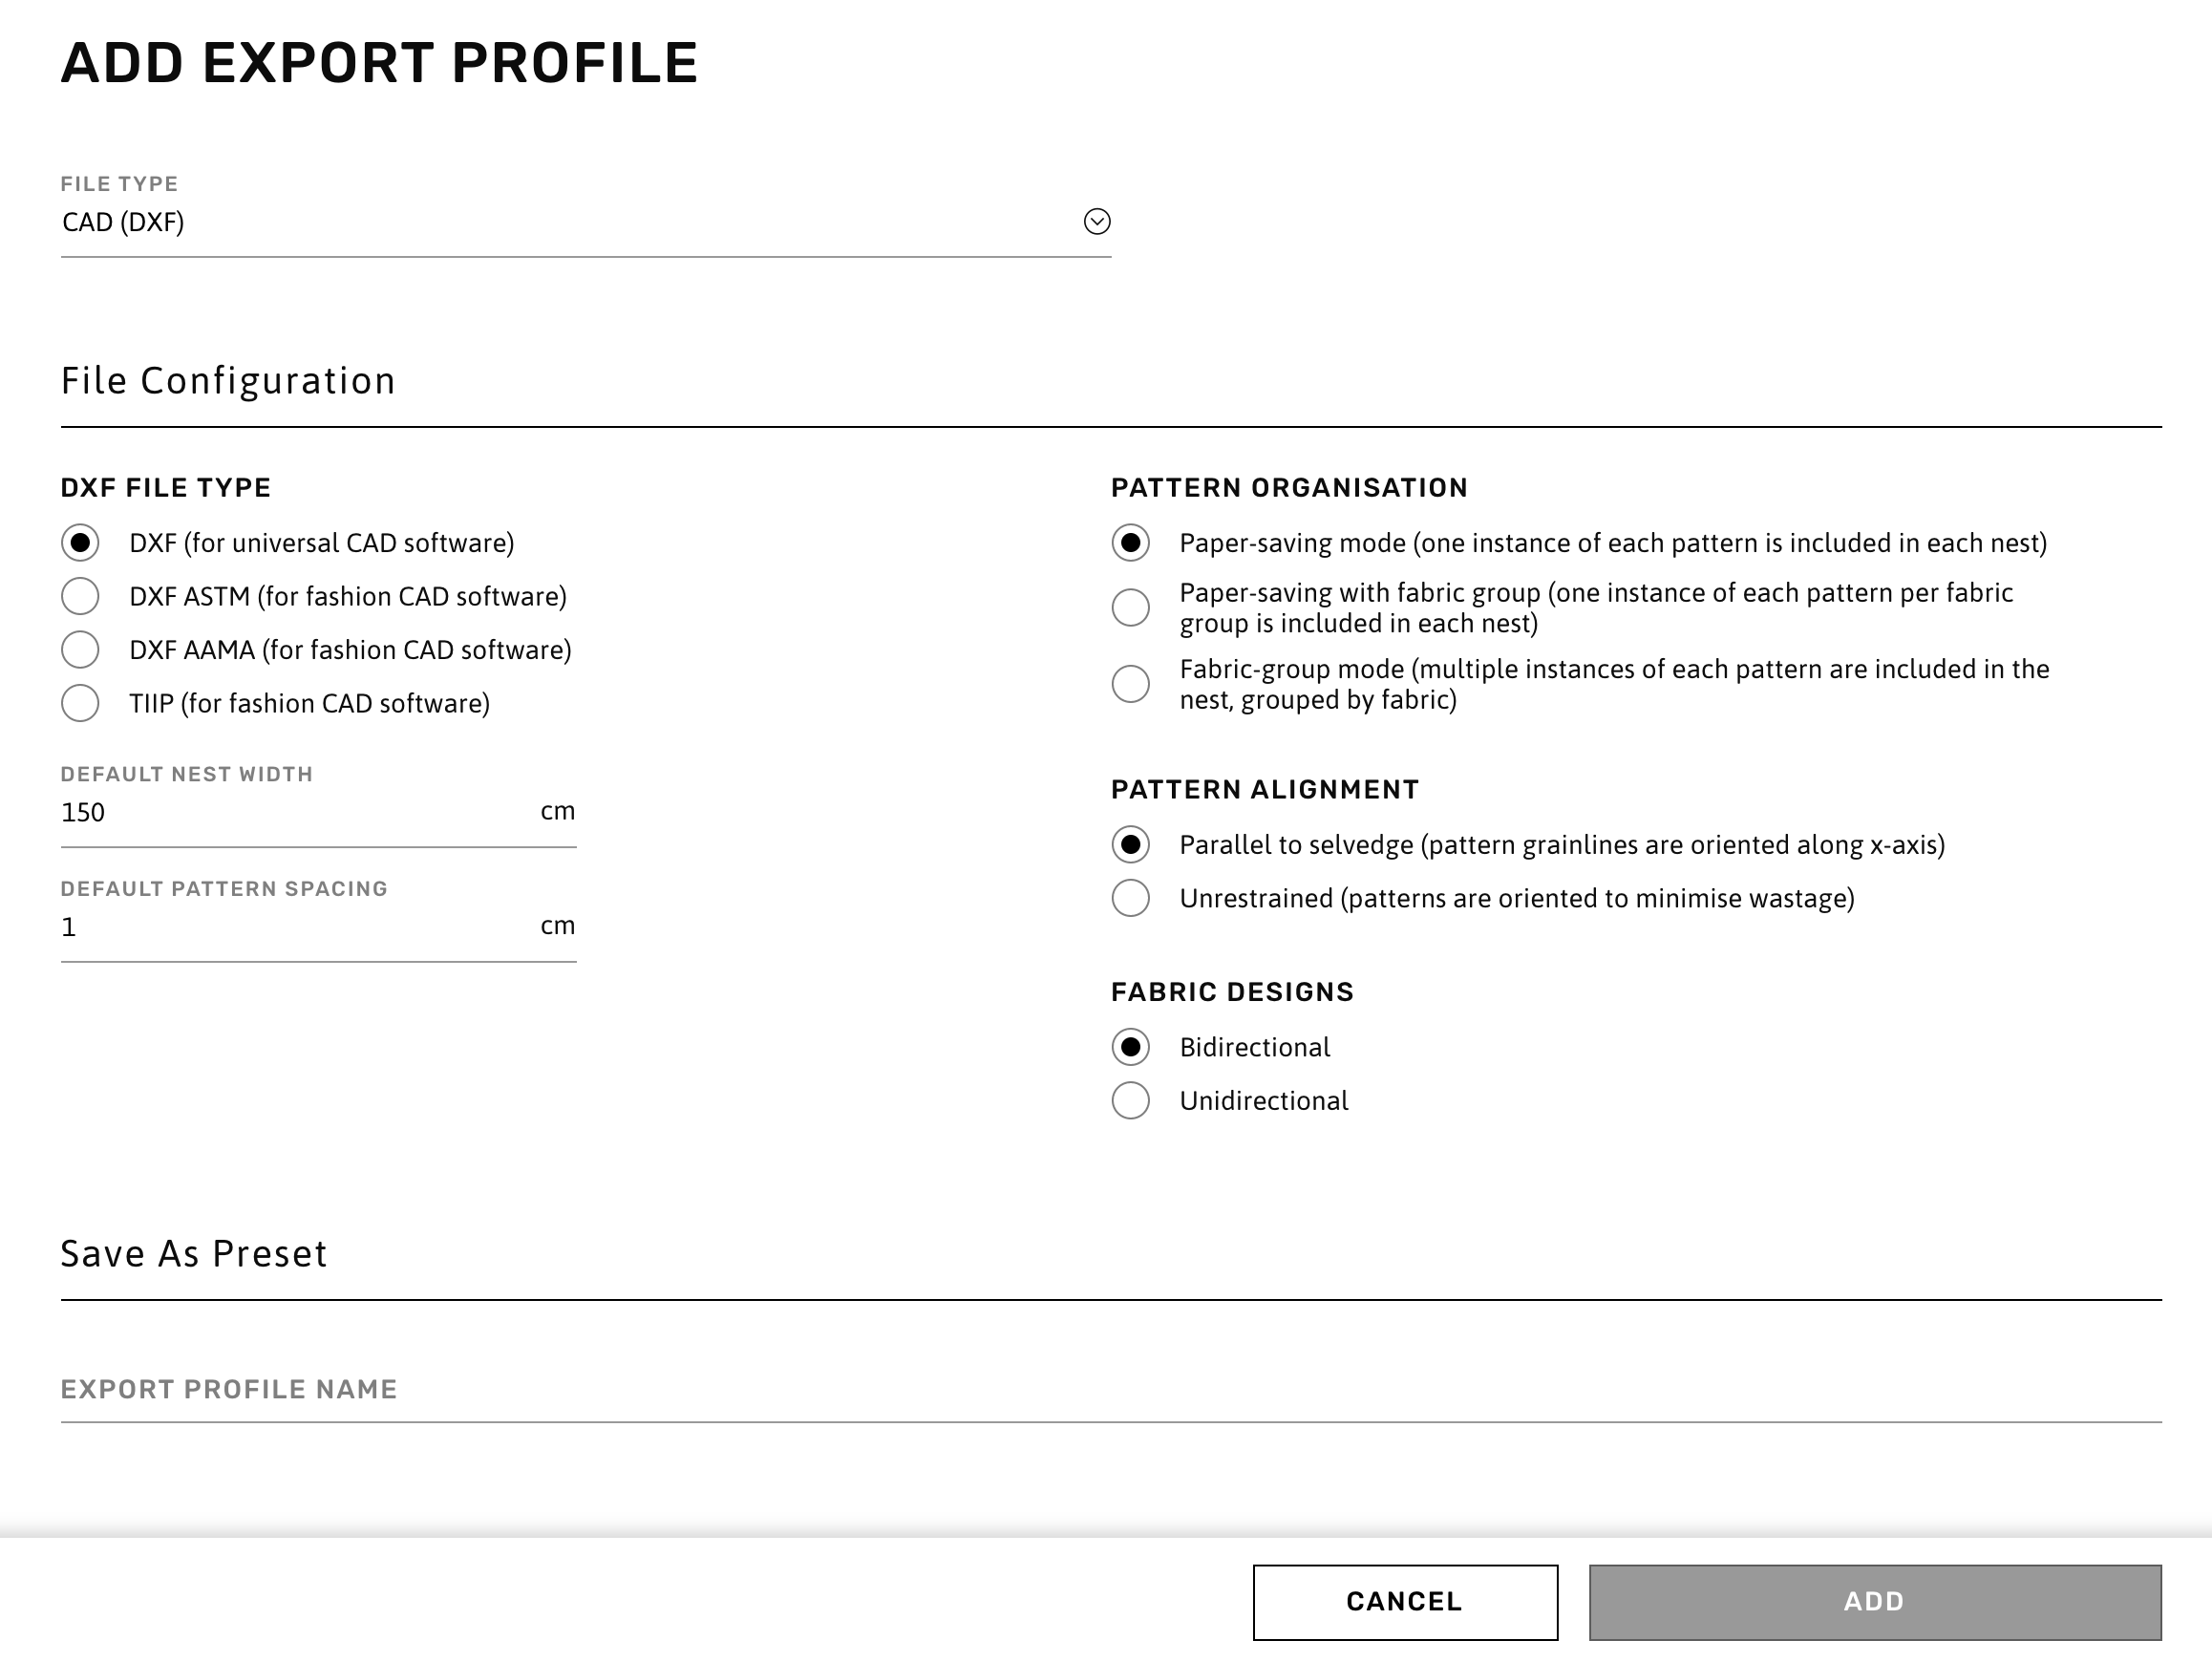Enable Unidirectional fabric design option
Screen dimensions: 2212x1662
point(1130,1099)
